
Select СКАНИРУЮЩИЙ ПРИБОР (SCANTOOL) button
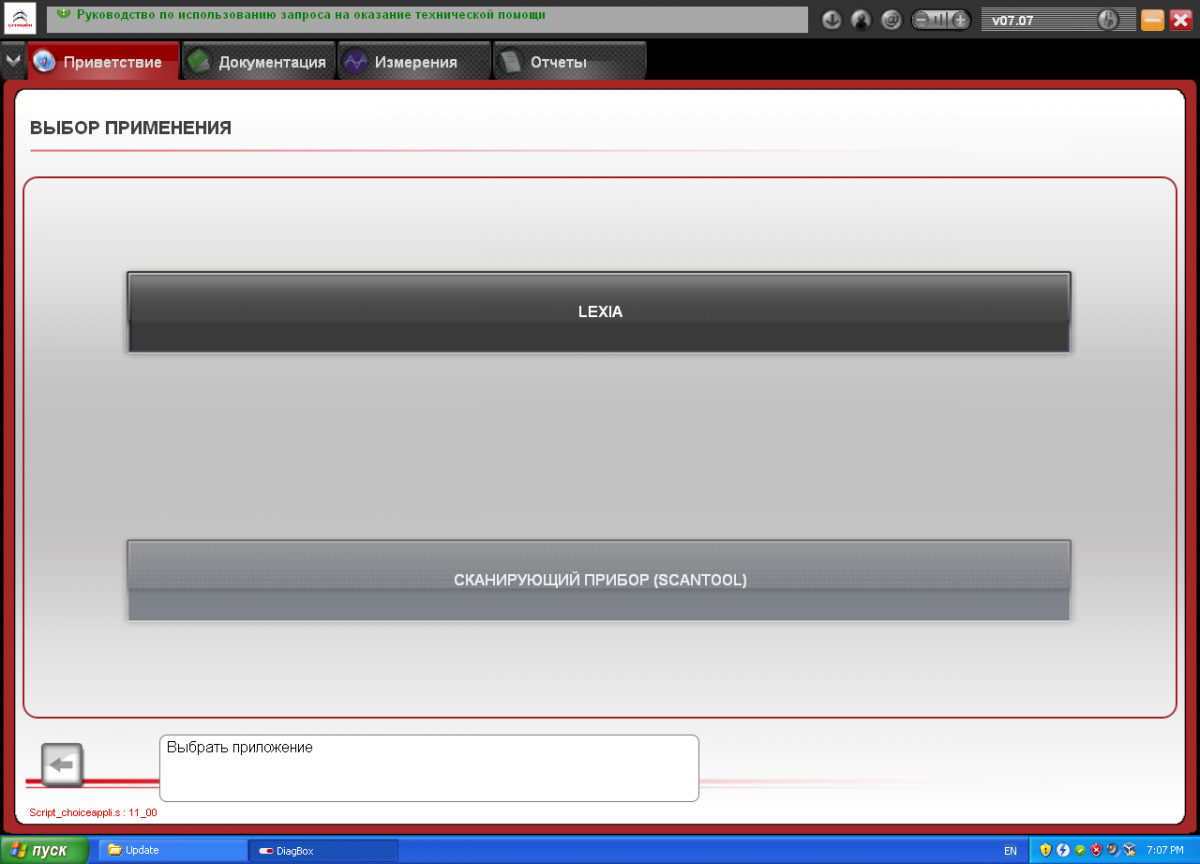click(600, 580)
